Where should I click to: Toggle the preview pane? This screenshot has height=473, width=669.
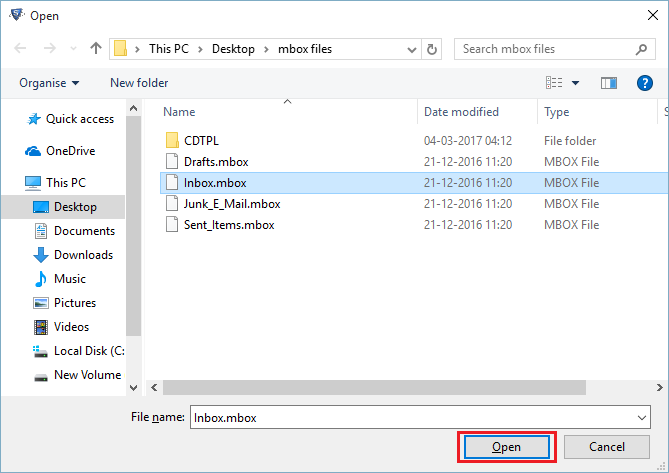click(609, 83)
